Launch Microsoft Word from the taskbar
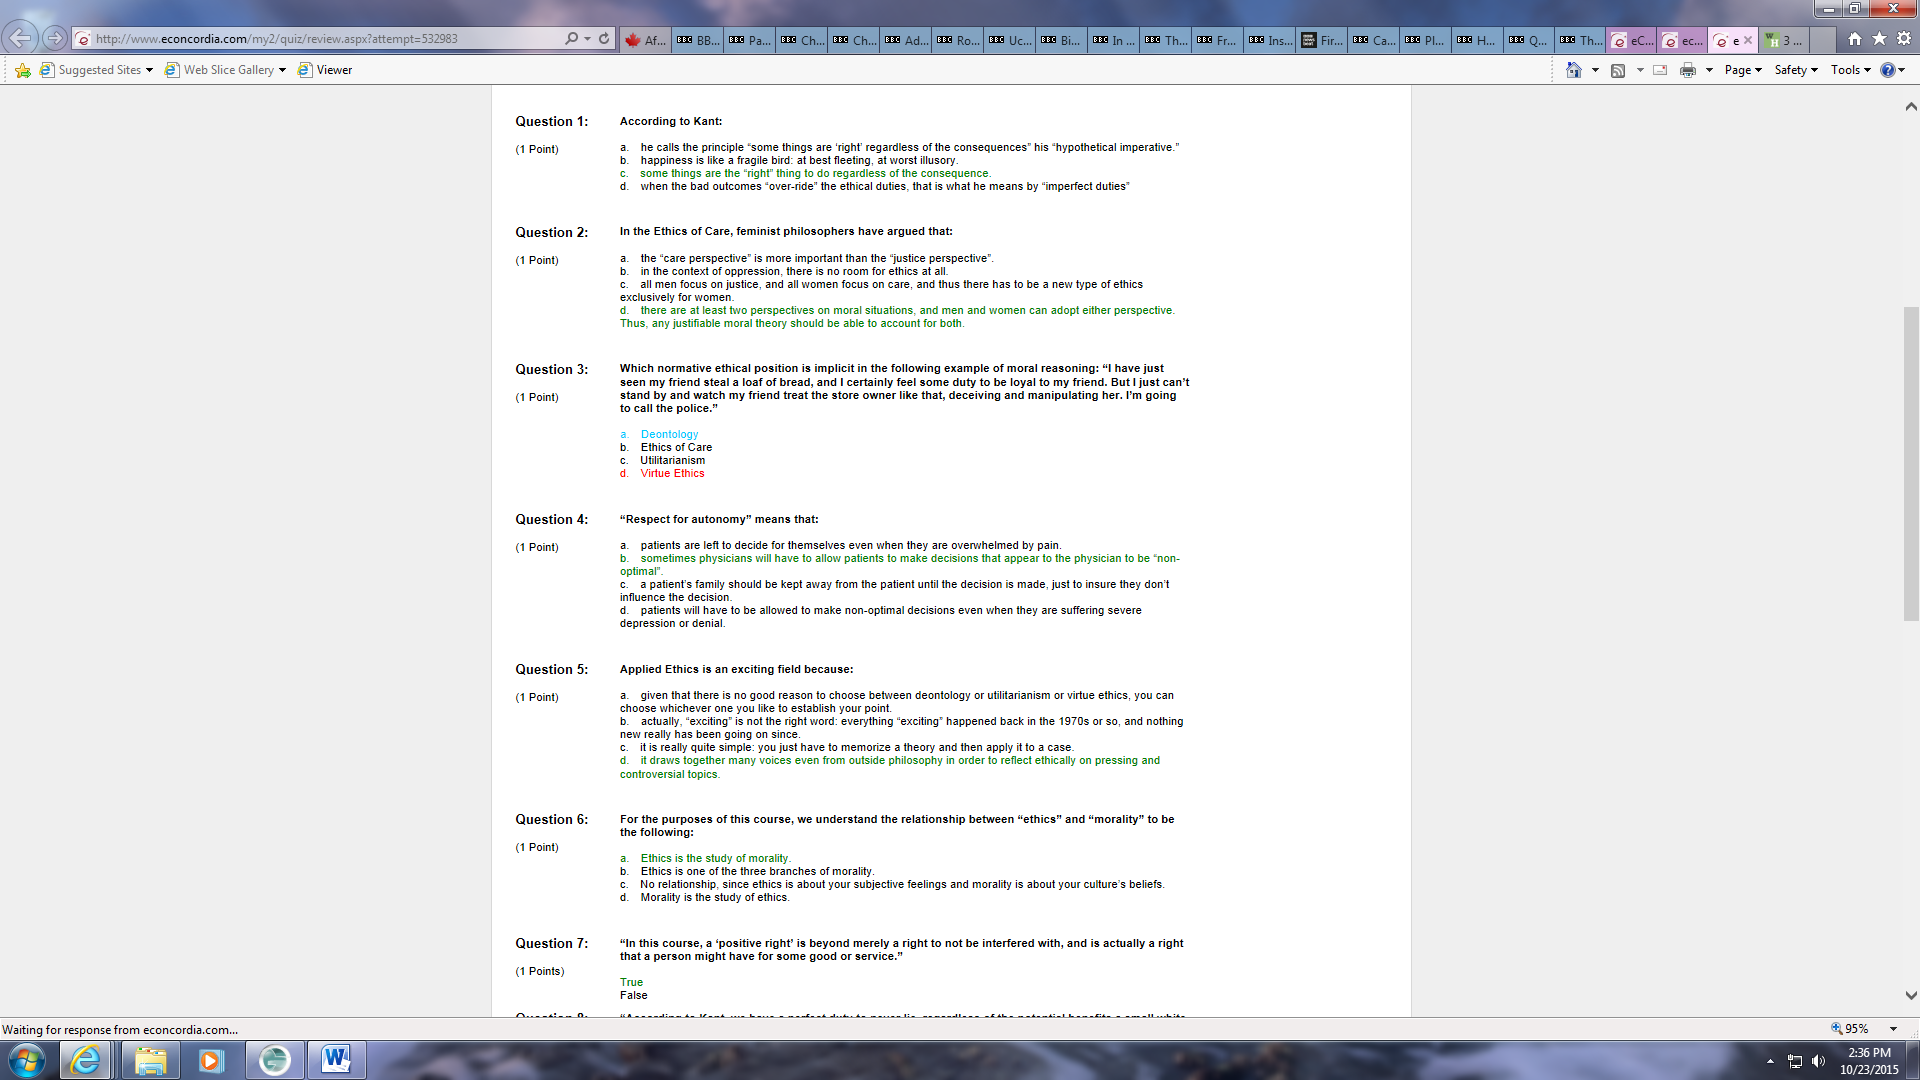 tap(336, 1059)
